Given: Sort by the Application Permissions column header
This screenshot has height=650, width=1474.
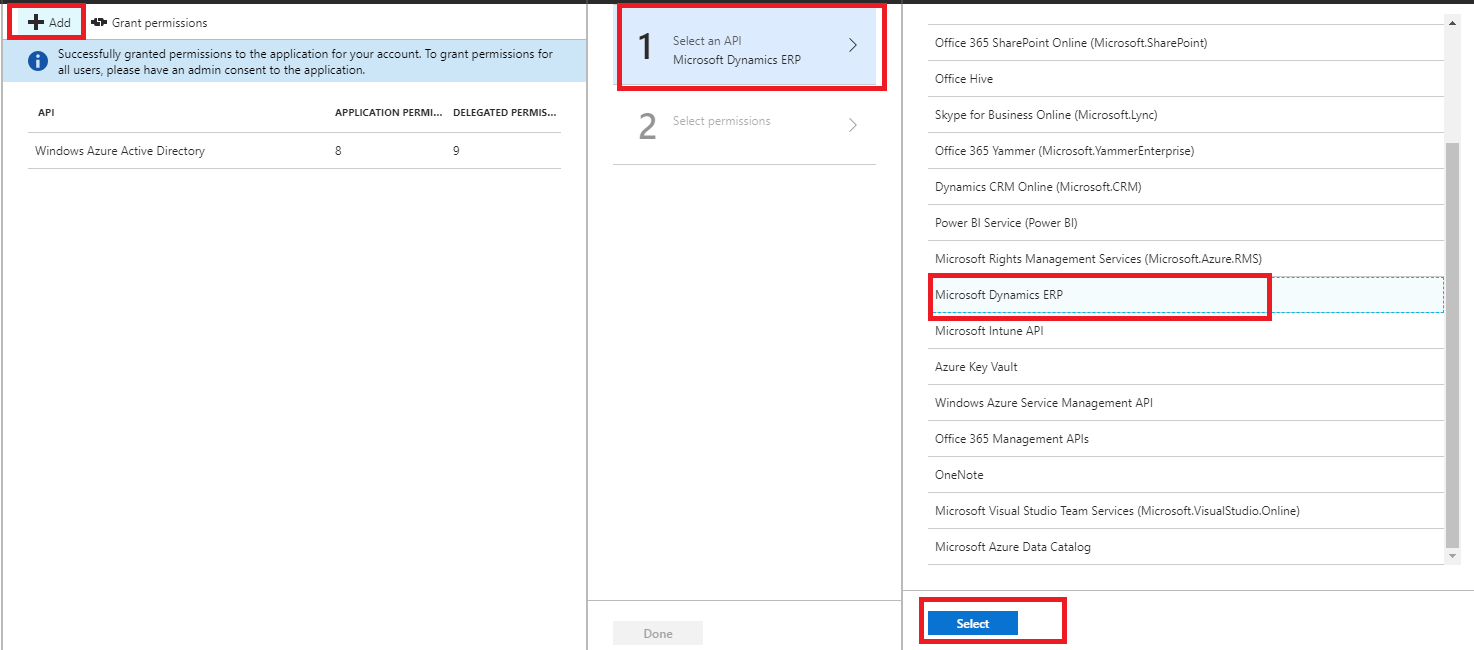Looking at the screenshot, I should click(388, 113).
